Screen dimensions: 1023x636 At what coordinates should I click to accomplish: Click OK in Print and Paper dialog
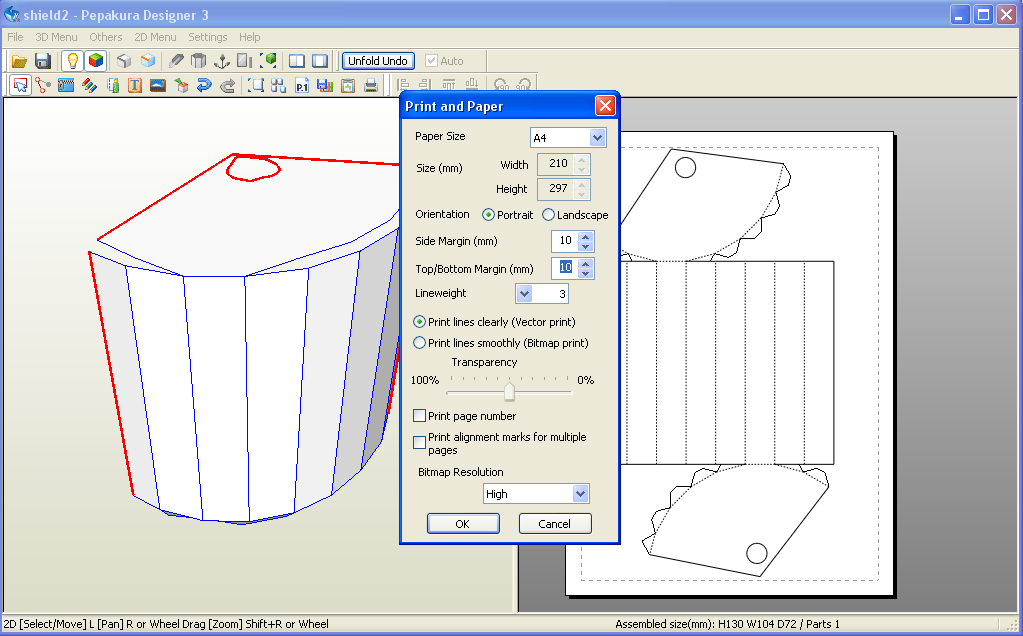[x=463, y=524]
